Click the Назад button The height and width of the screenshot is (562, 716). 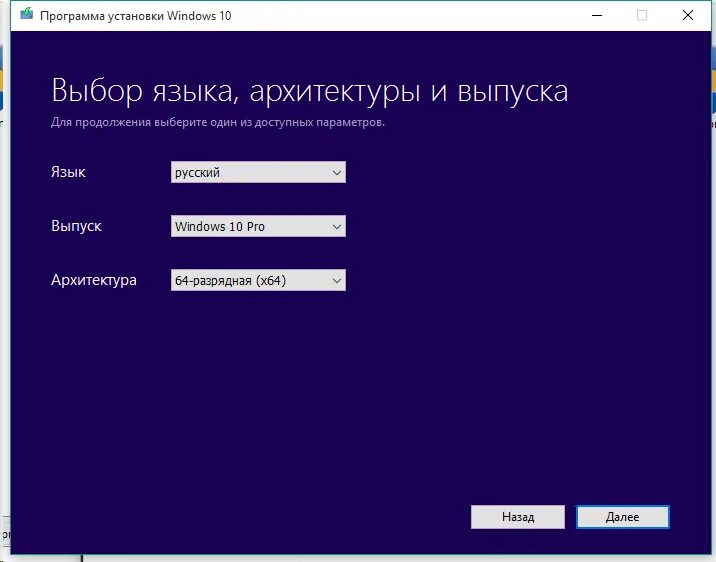(x=518, y=517)
